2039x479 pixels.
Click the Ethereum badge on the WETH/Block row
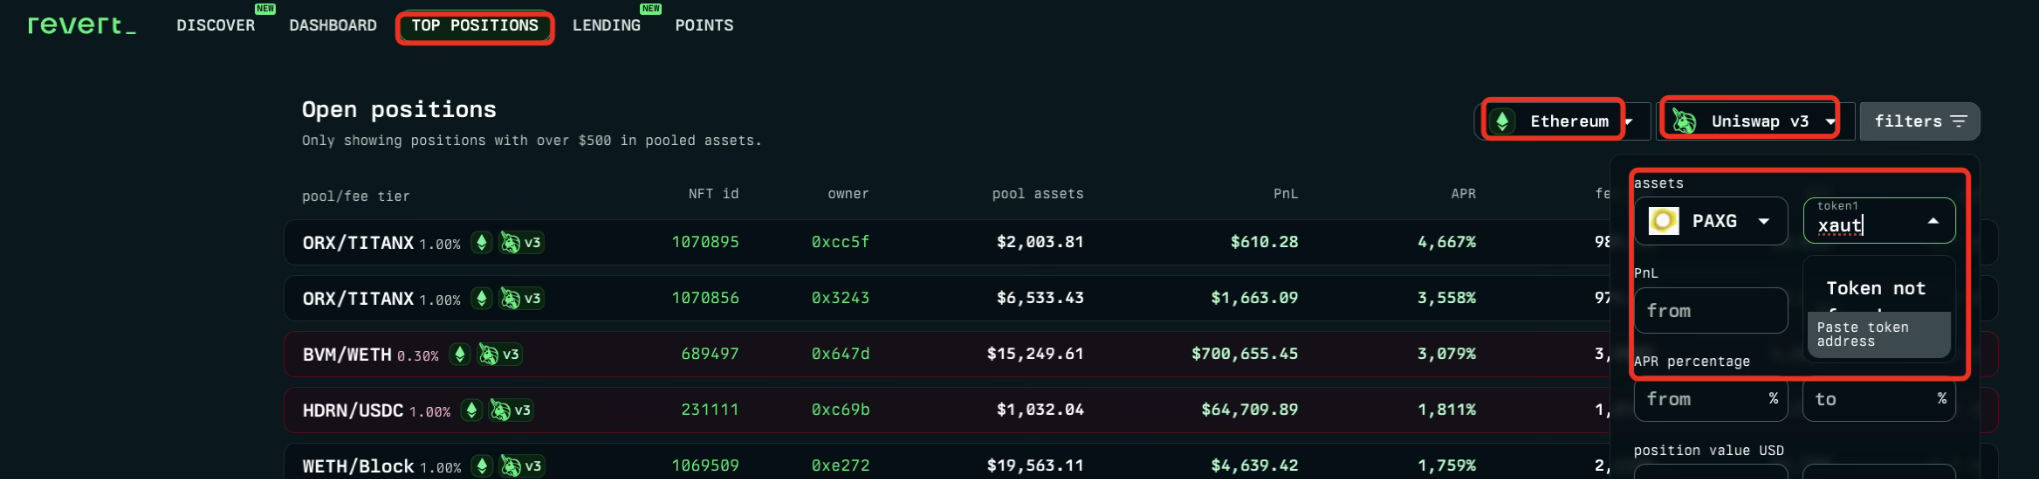[482, 466]
